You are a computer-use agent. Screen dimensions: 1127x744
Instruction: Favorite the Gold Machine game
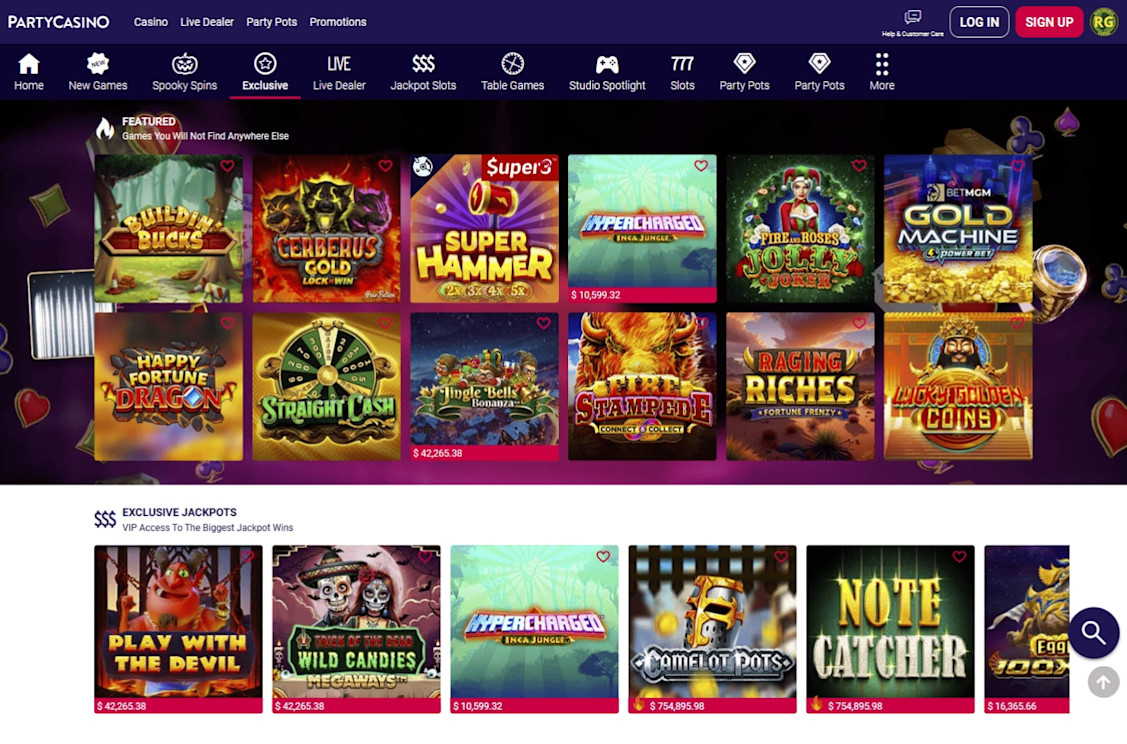[x=1018, y=166]
